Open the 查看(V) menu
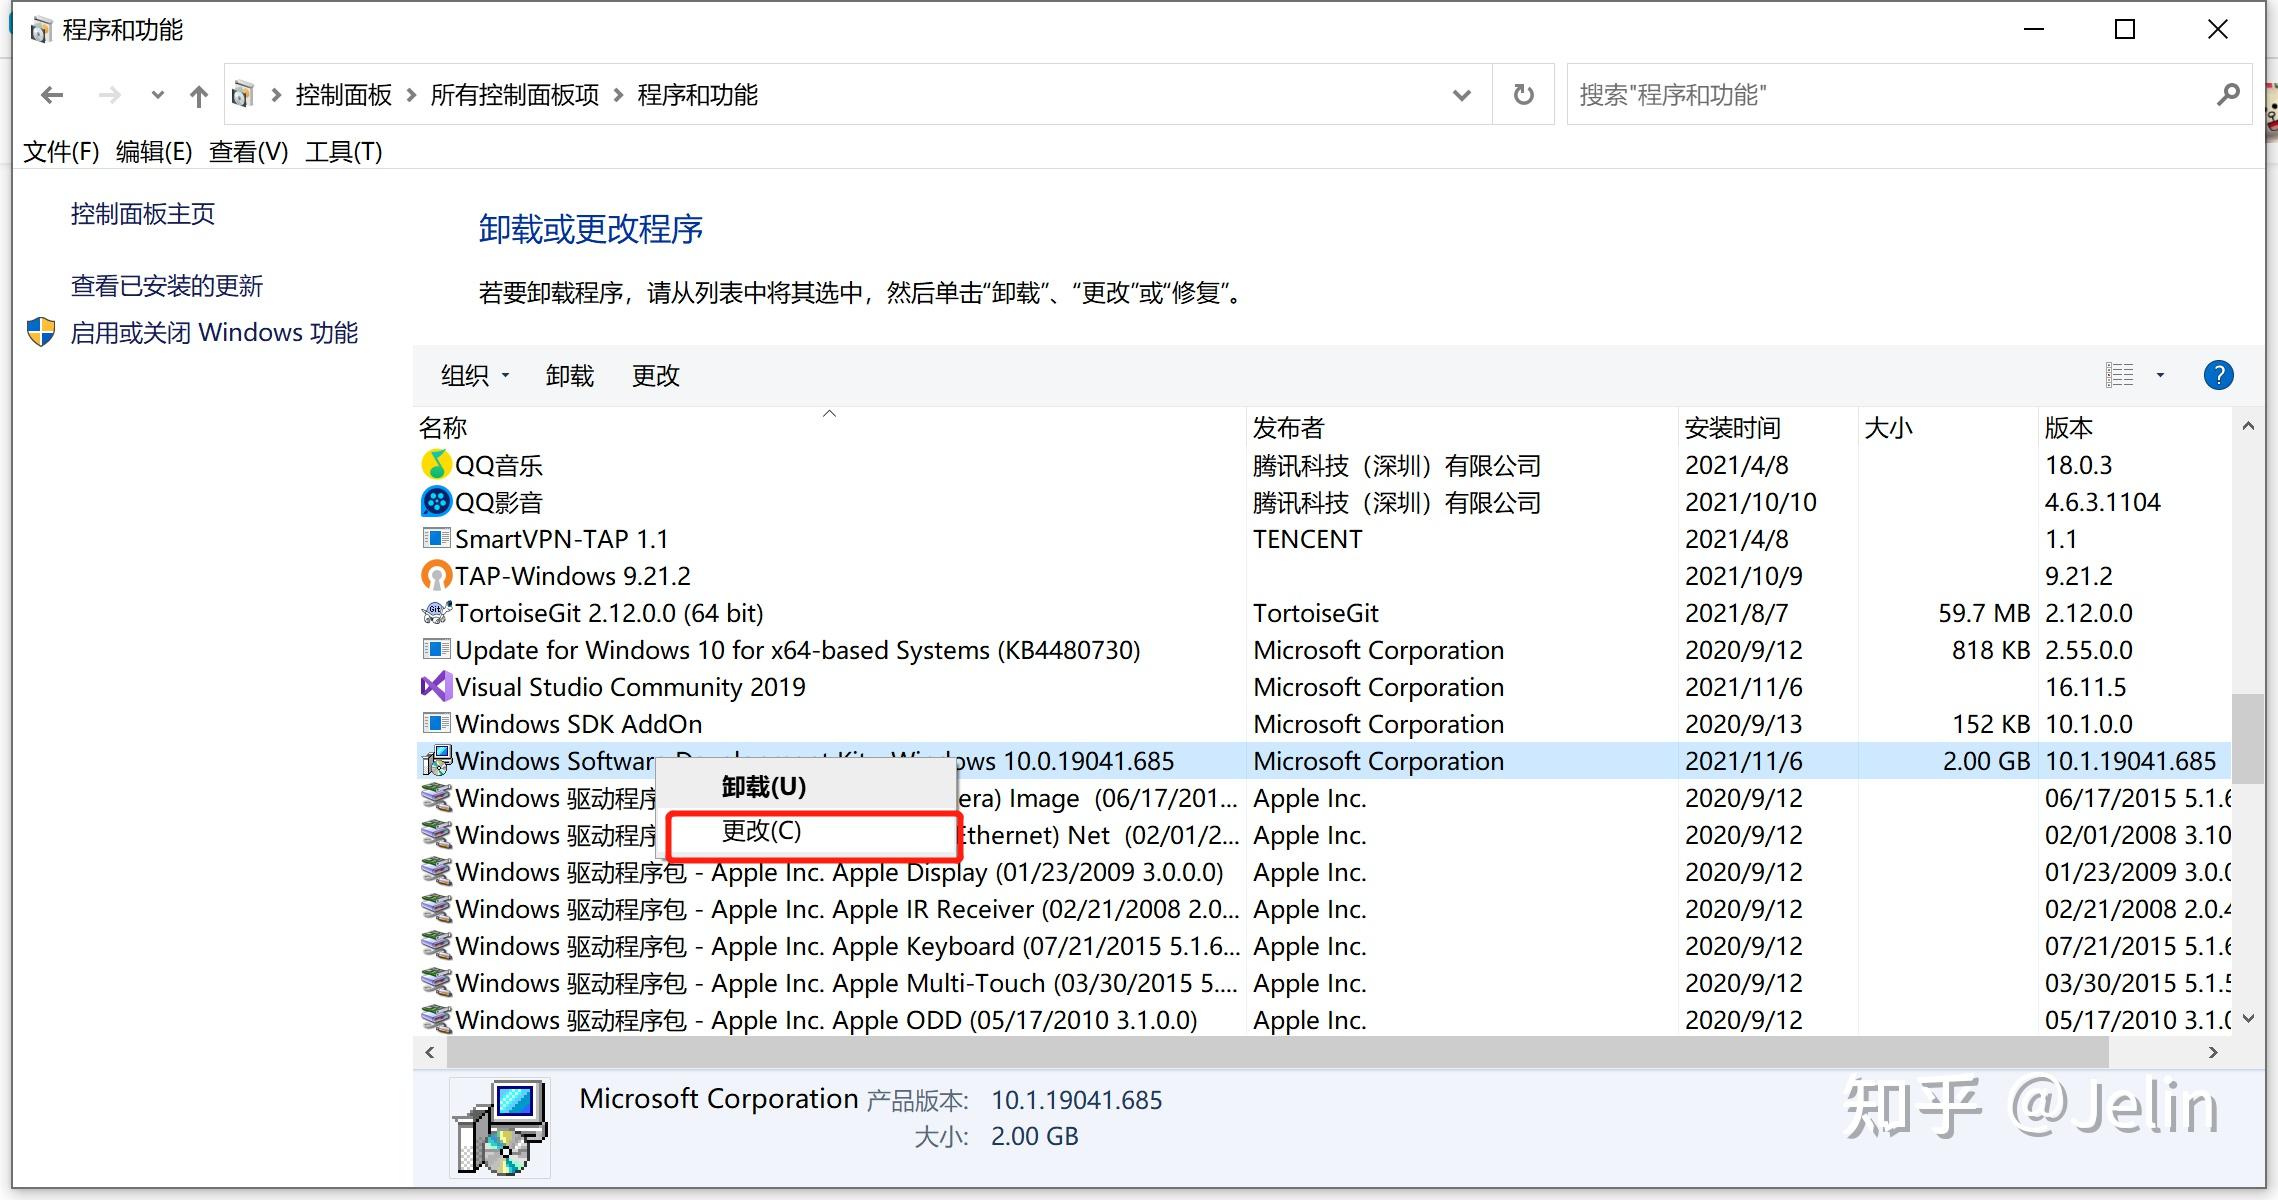The image size is (2278, 1200). (x=248, y=152)
